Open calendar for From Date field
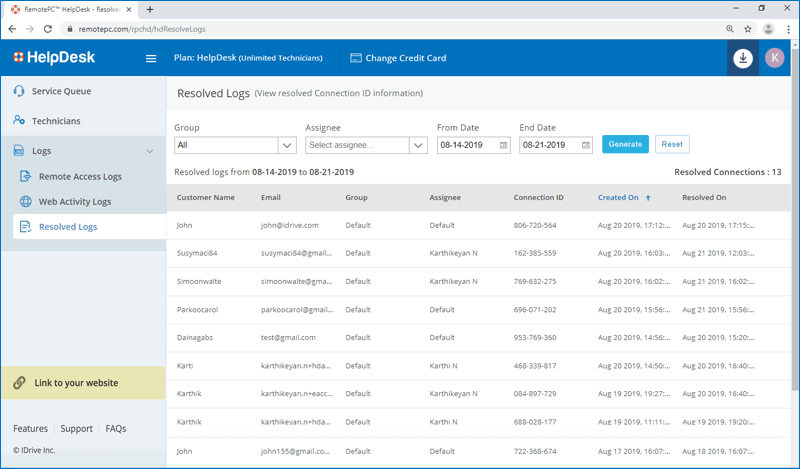800x469 pixels. 503,145
